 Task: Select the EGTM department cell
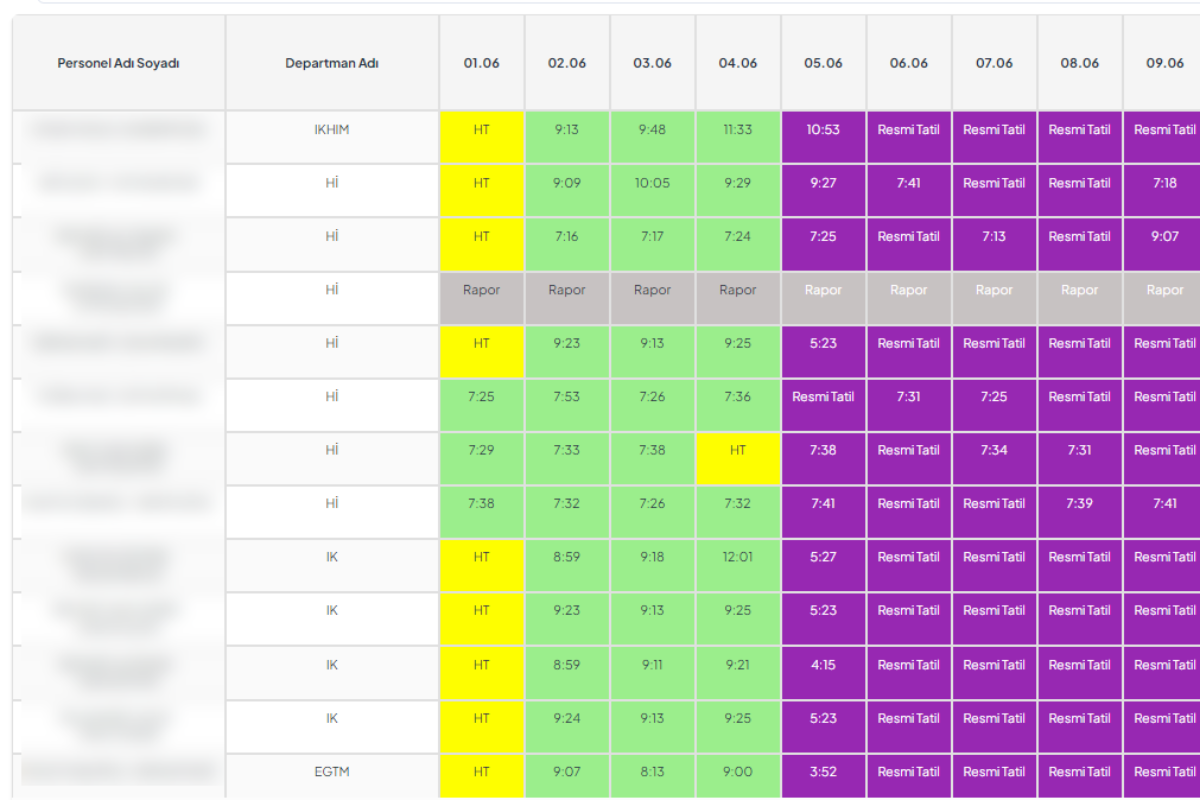click(331, 772)
